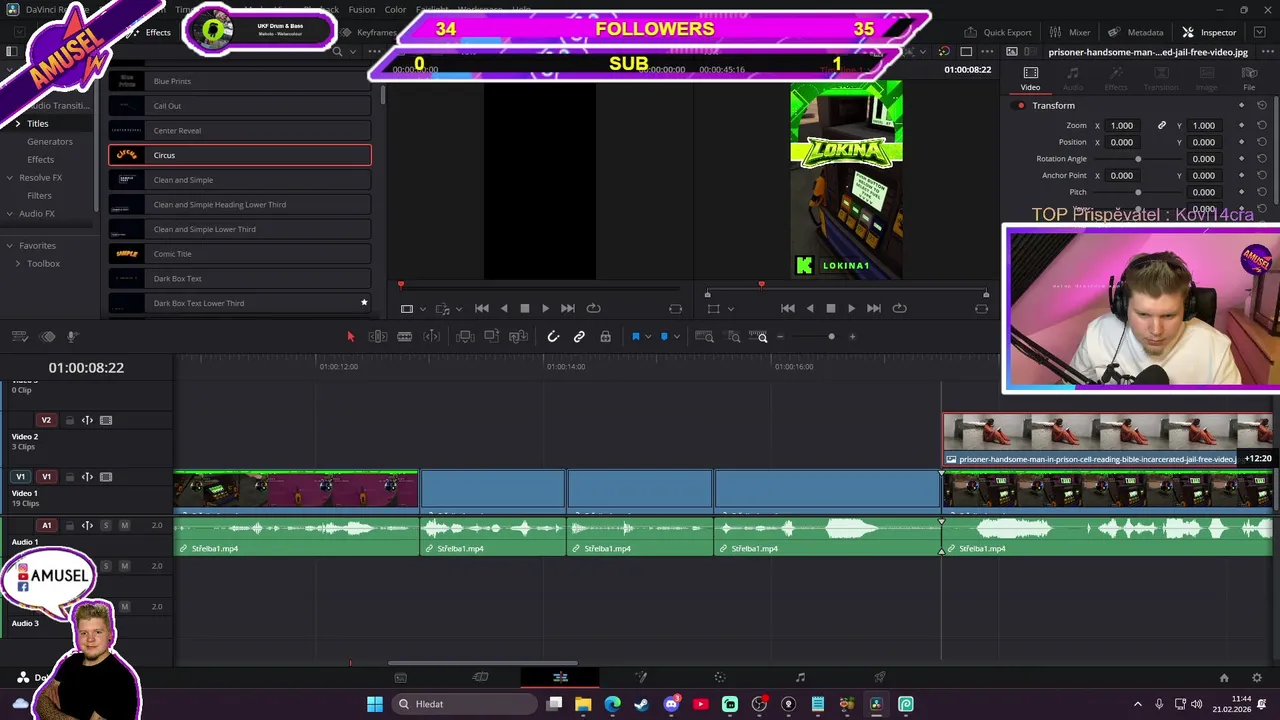1280x720 pixels.
Task: Open the Fairlight music-note page tab
Action: (800, 677)
